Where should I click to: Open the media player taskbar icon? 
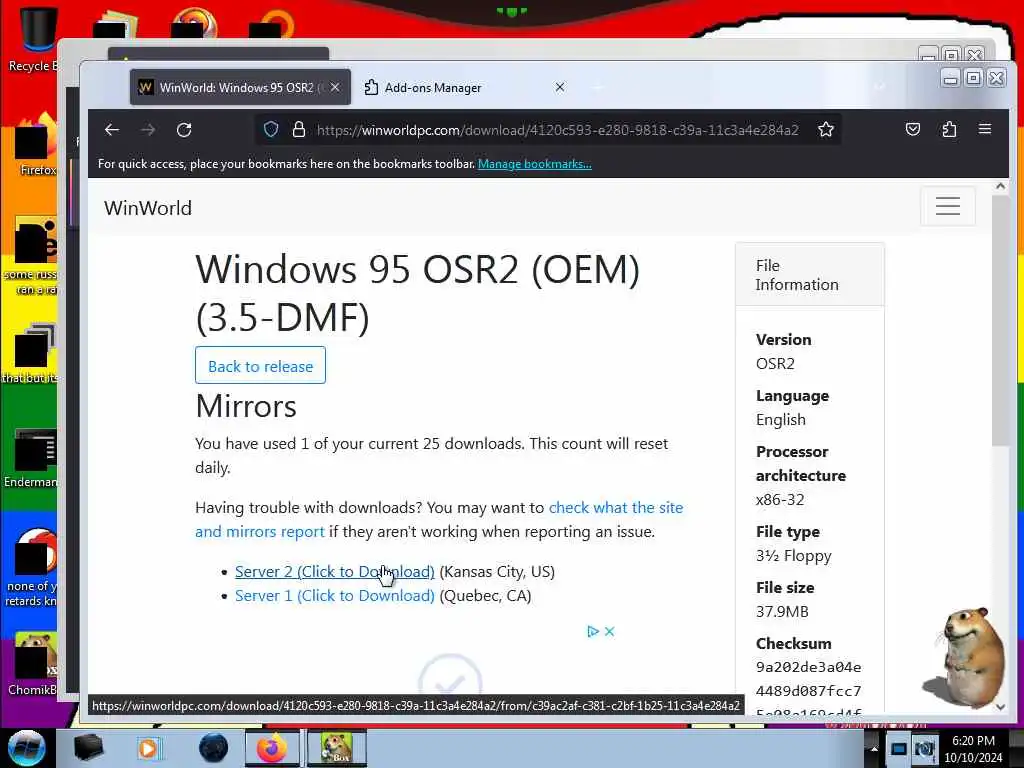click(148, 748)
